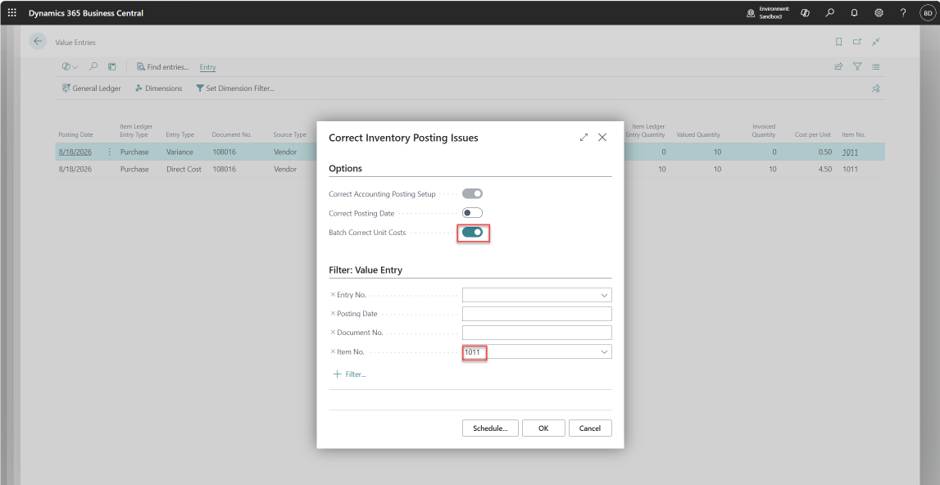The height and width of the screenshot is (485, 940).
Task: Click the environment Sandbox indicator
Action: pos(769,13)
